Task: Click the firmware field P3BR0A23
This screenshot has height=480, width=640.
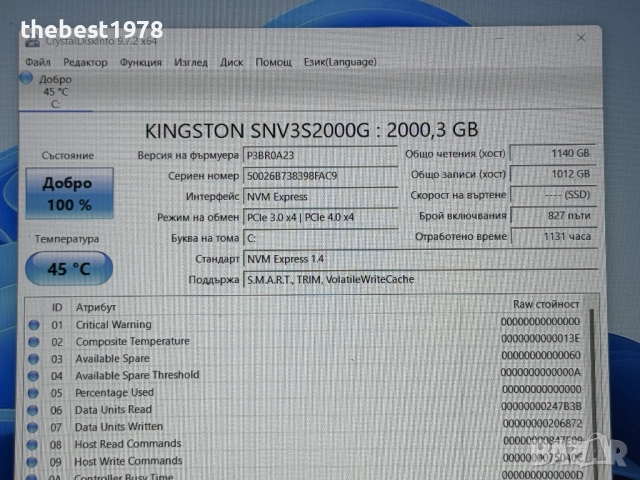Action: click(320, 156)
